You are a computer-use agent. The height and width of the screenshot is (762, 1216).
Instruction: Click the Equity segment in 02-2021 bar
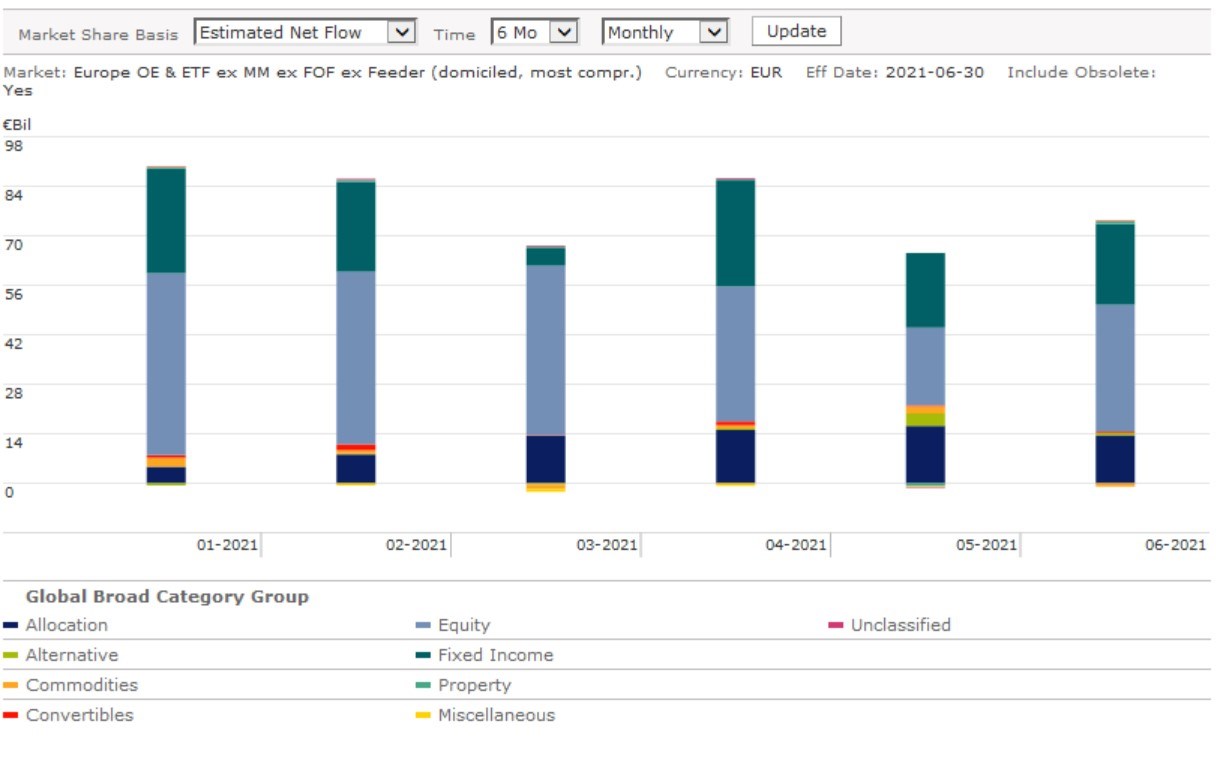pyautogui.click(x=356, y=357)
